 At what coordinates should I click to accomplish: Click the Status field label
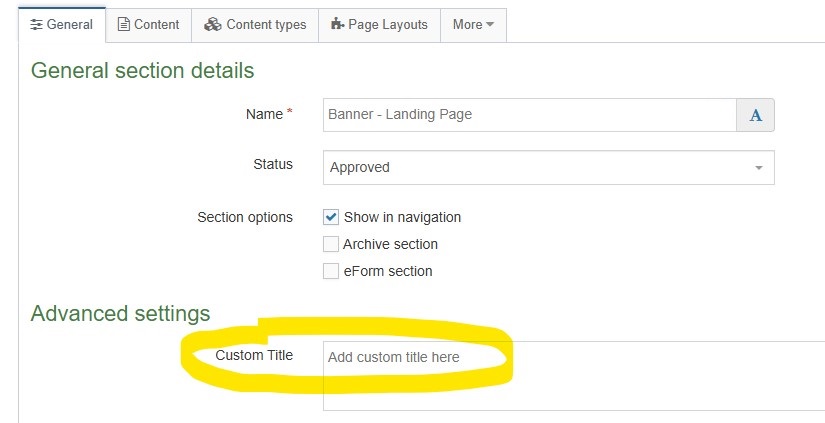click(273, 164)
